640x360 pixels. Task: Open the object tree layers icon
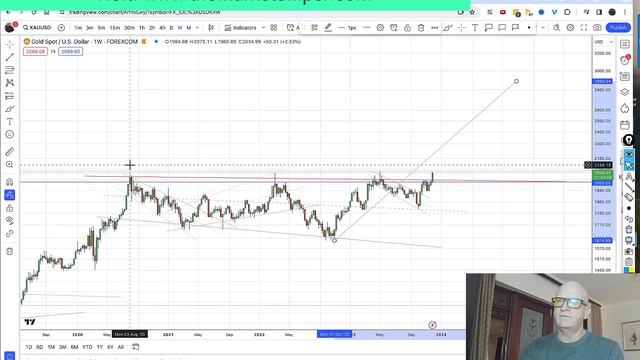[625, 93]
